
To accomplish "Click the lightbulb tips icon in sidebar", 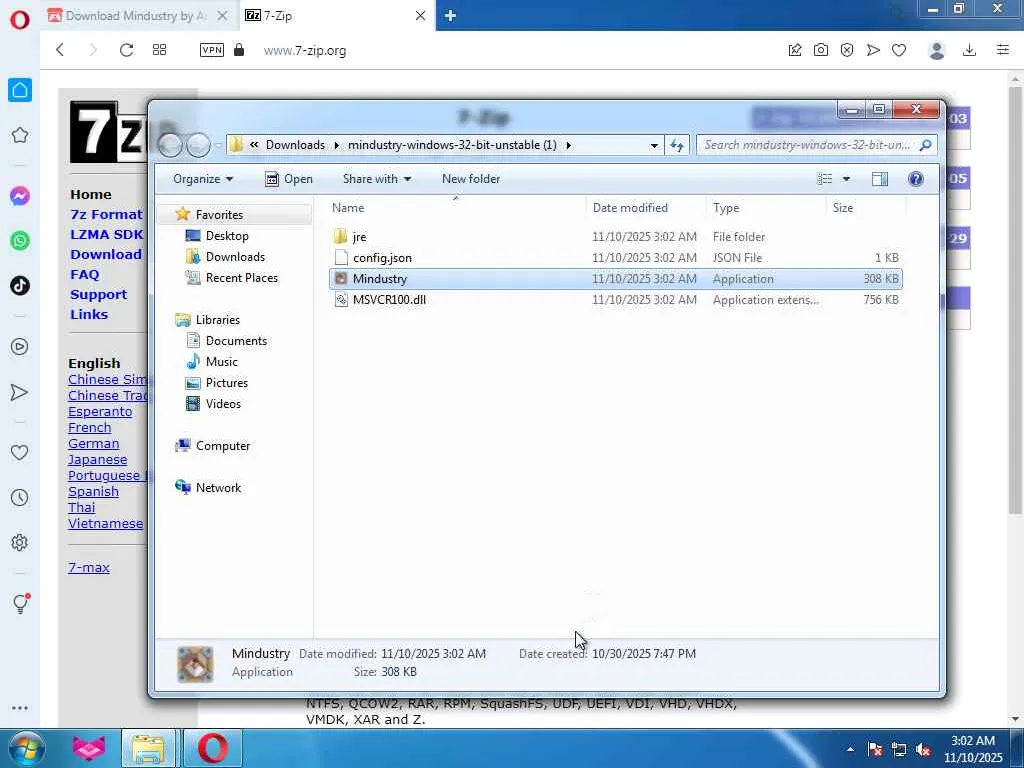I will coord(20,603).
